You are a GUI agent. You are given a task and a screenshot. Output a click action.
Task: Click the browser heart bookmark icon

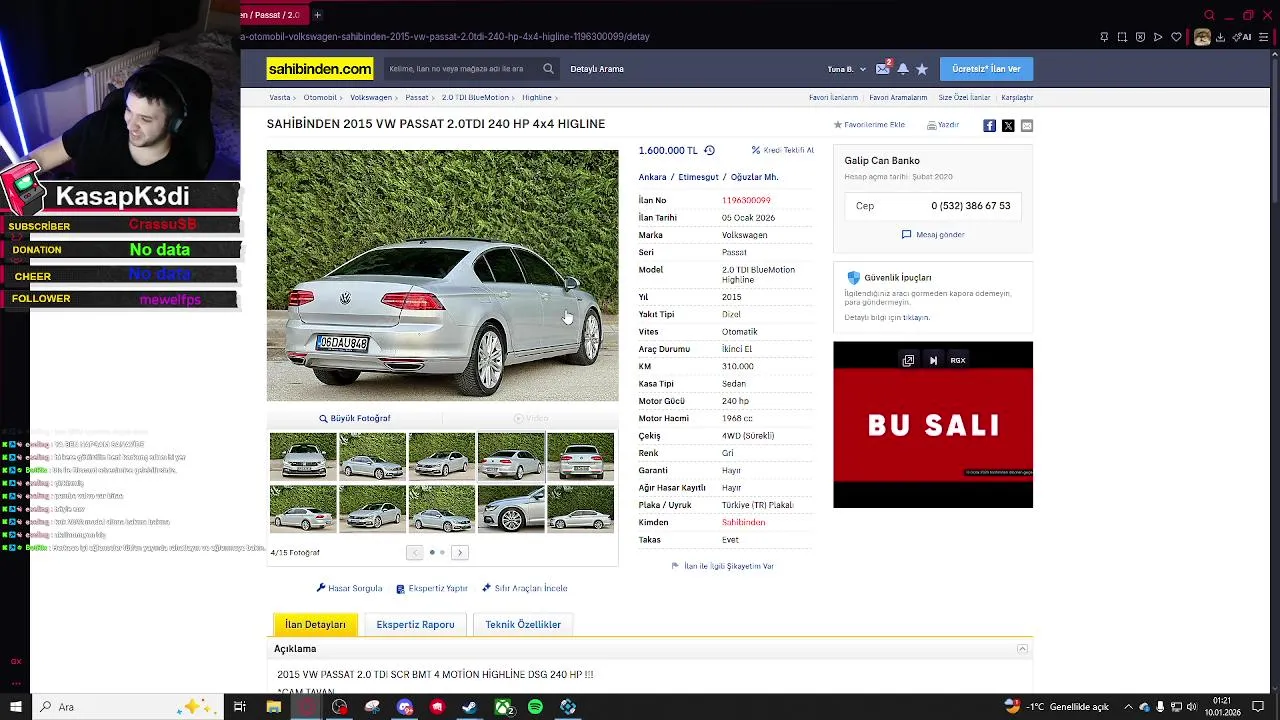tap(1176, 37)
